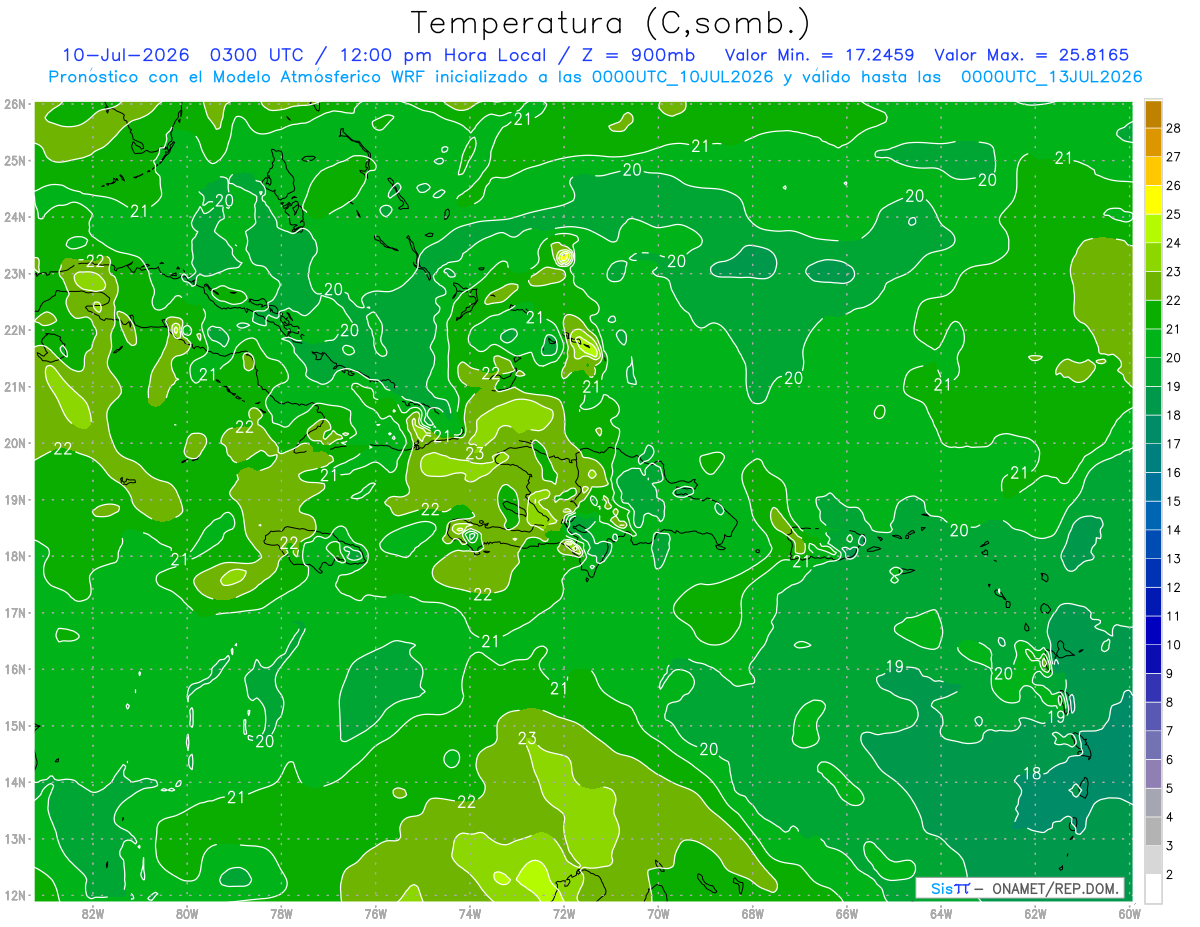Pick the lime swatch between 23 and 24
The image size is (1200, 927).
(x=1153, y=257)
